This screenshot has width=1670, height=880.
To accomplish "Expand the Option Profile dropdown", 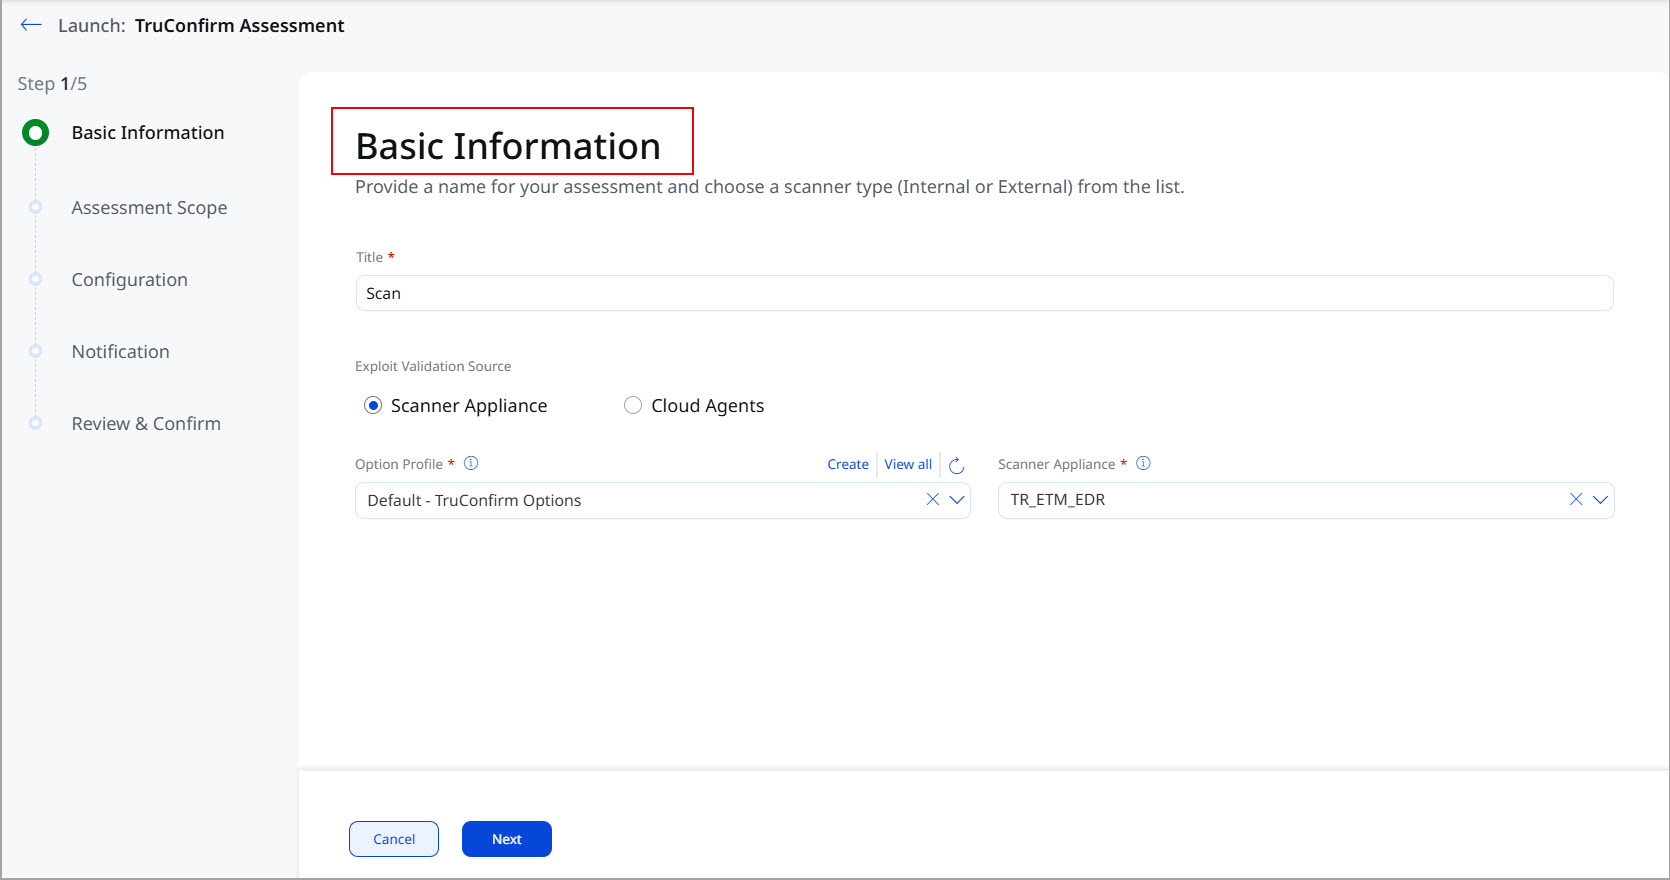I will (957, 500).
